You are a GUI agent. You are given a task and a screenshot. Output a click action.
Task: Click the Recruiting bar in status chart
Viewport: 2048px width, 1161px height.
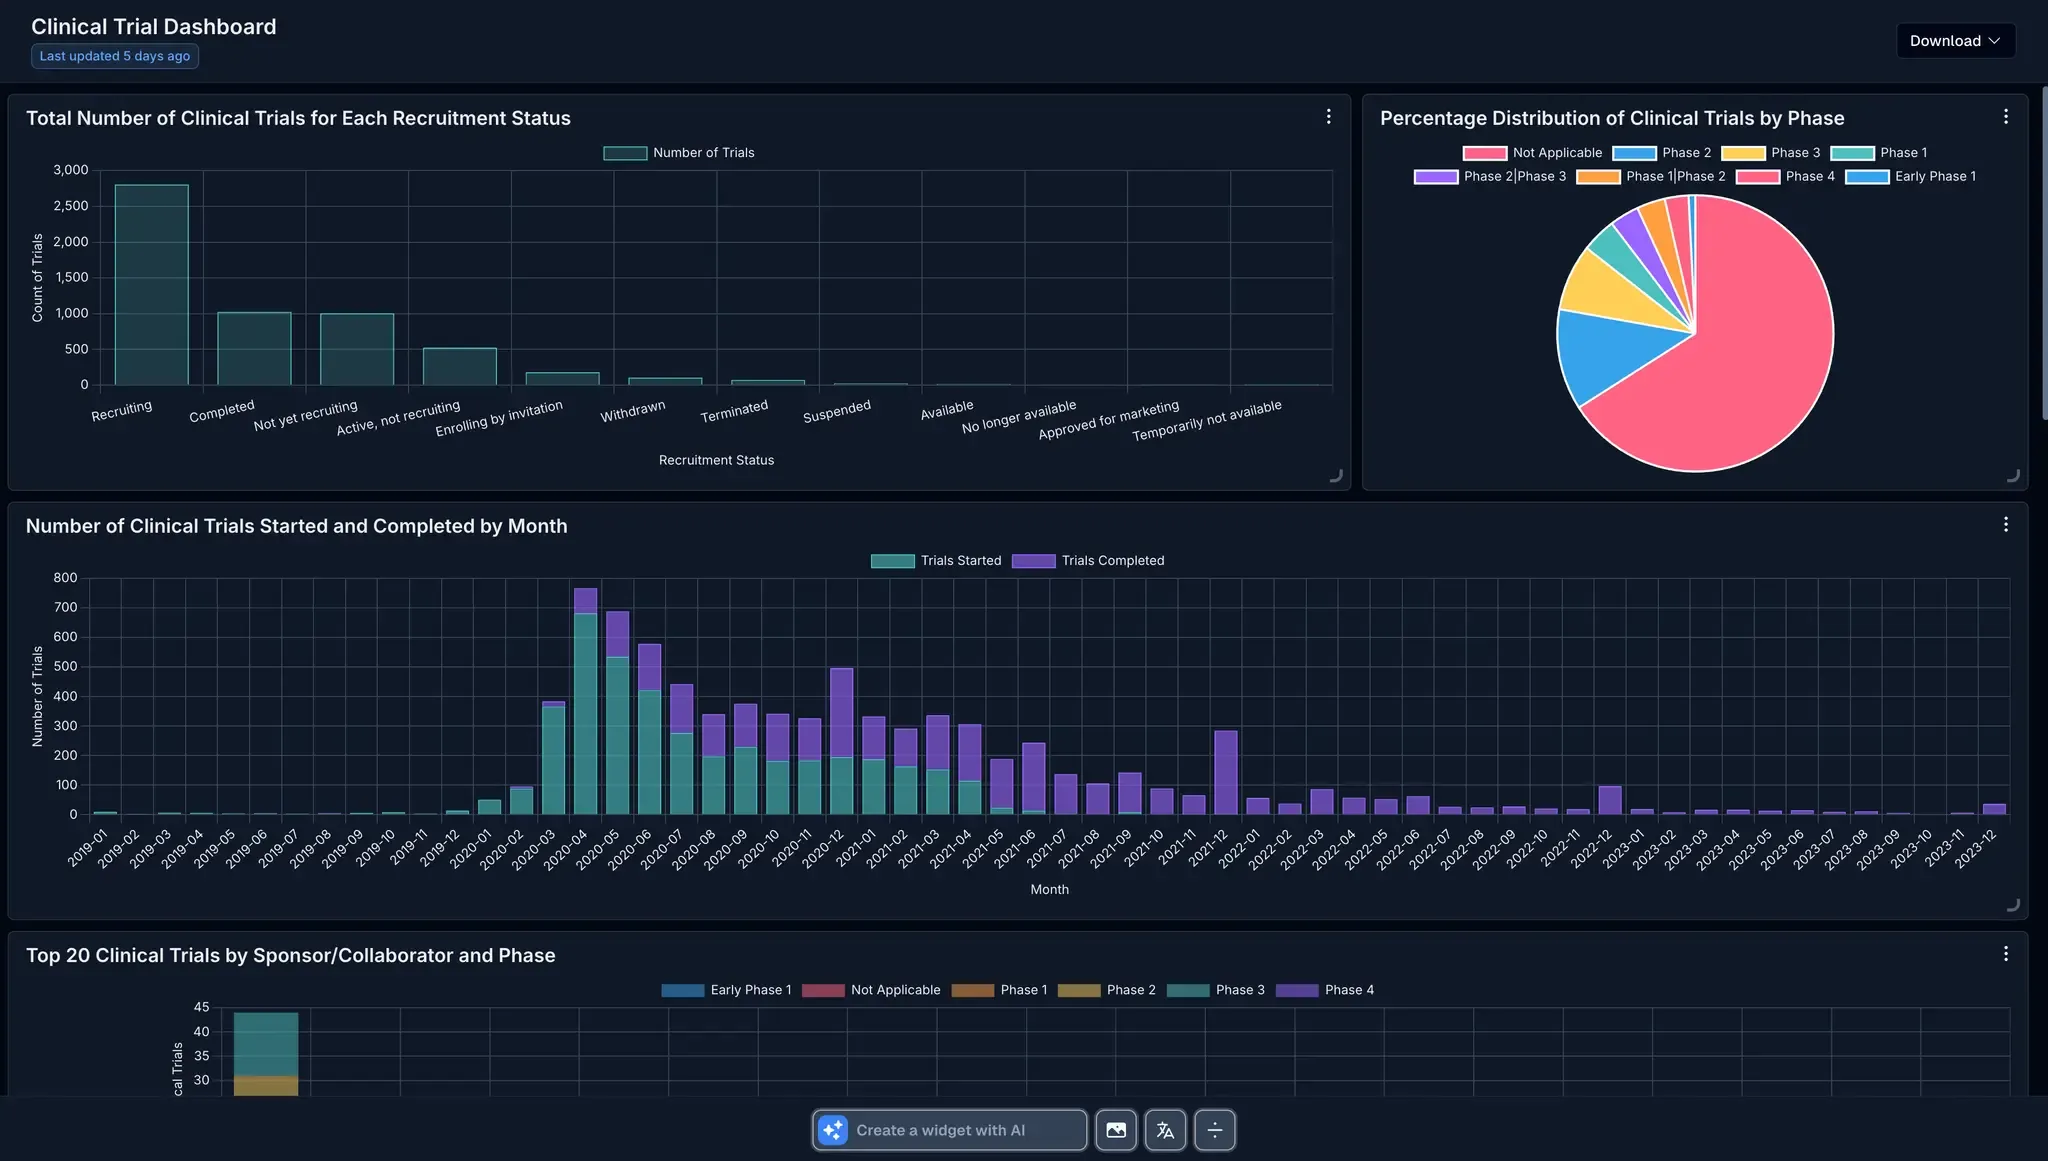click(x=151, y=285)
